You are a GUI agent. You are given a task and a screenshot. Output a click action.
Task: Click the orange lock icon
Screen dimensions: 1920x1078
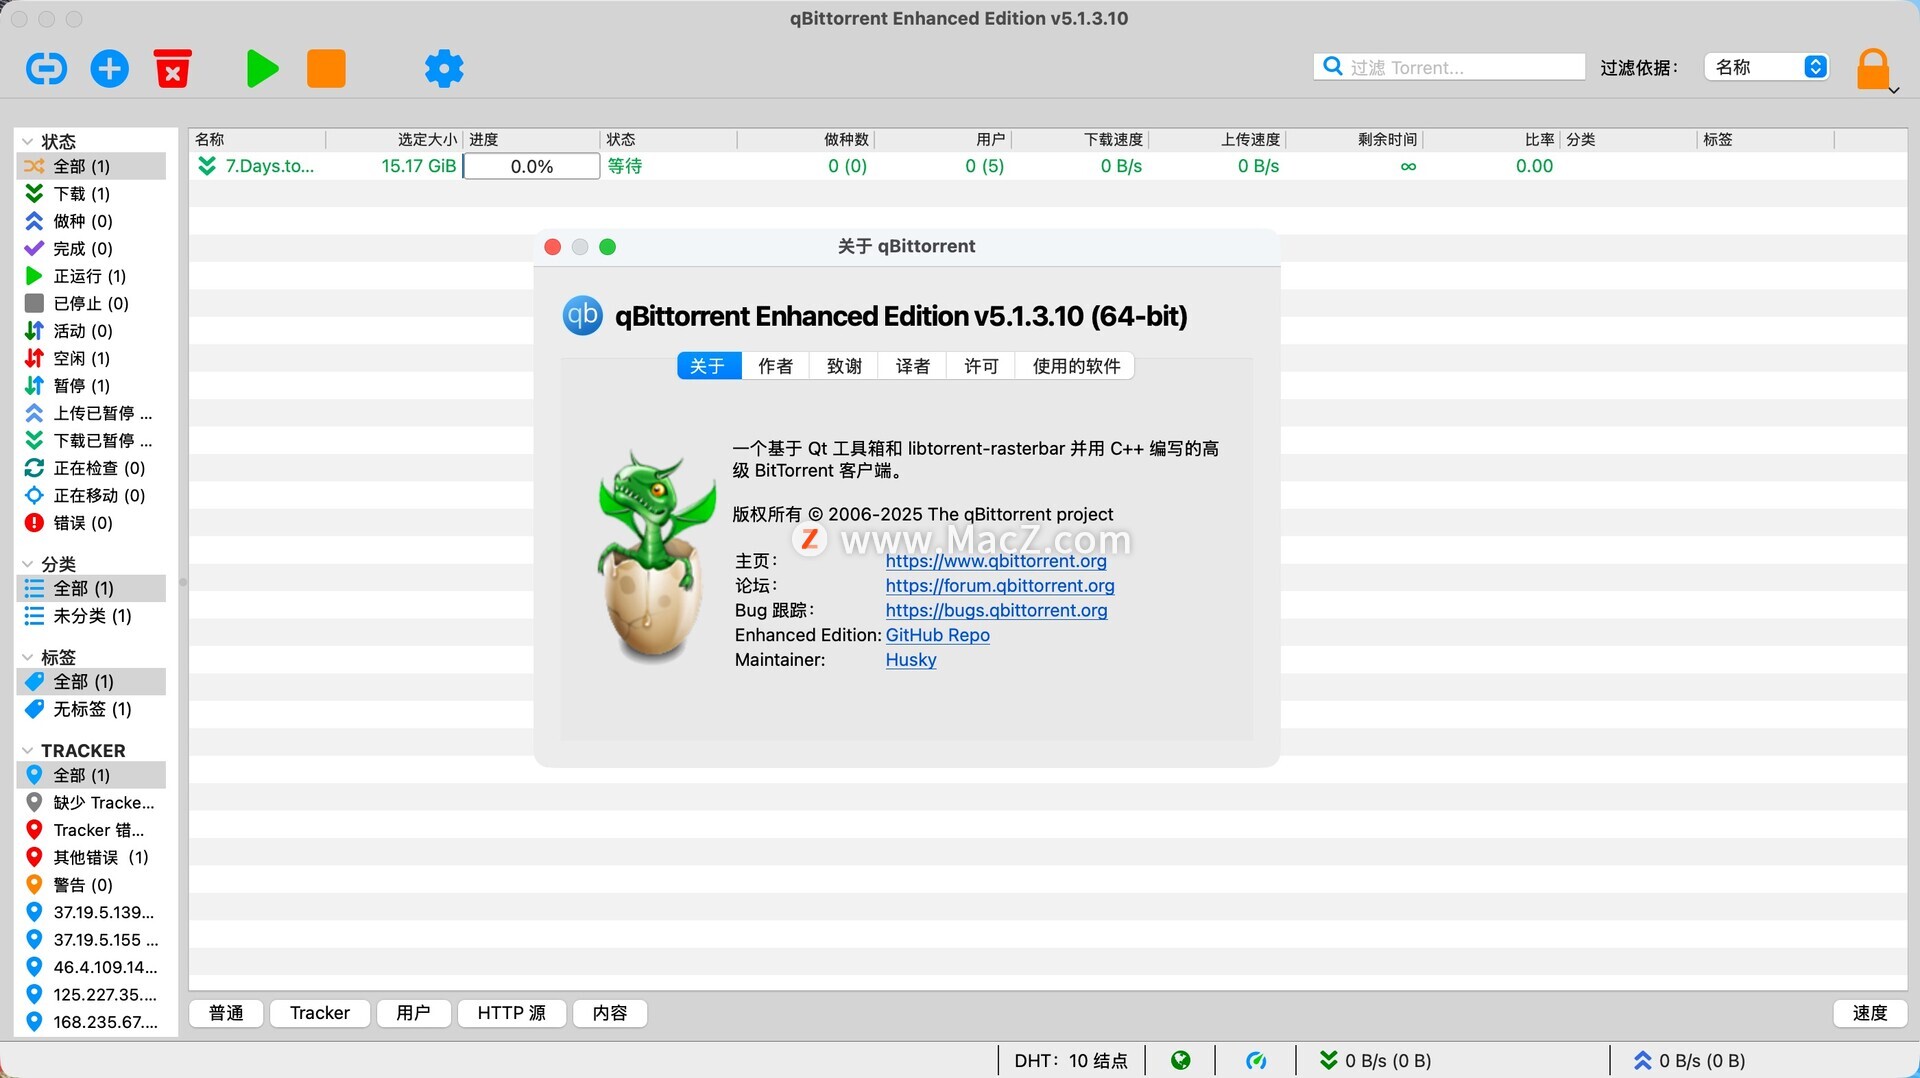click(x=1873, y=69)
